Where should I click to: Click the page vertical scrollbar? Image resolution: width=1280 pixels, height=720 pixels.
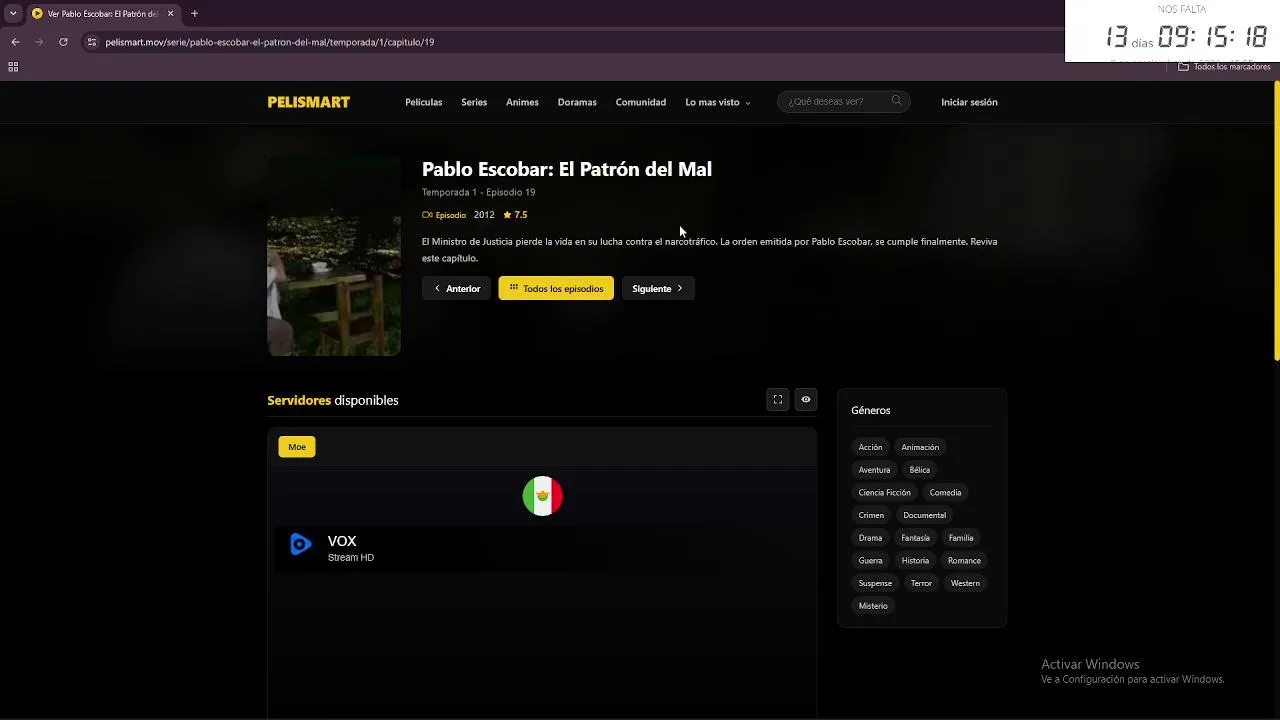1276,220
